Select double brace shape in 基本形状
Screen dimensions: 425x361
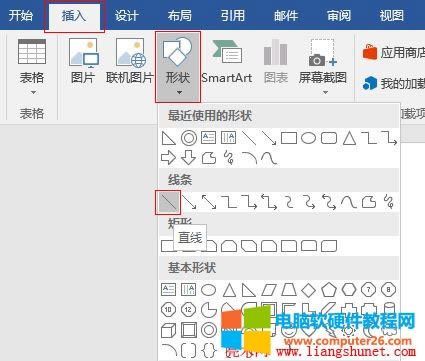(209, 350)
